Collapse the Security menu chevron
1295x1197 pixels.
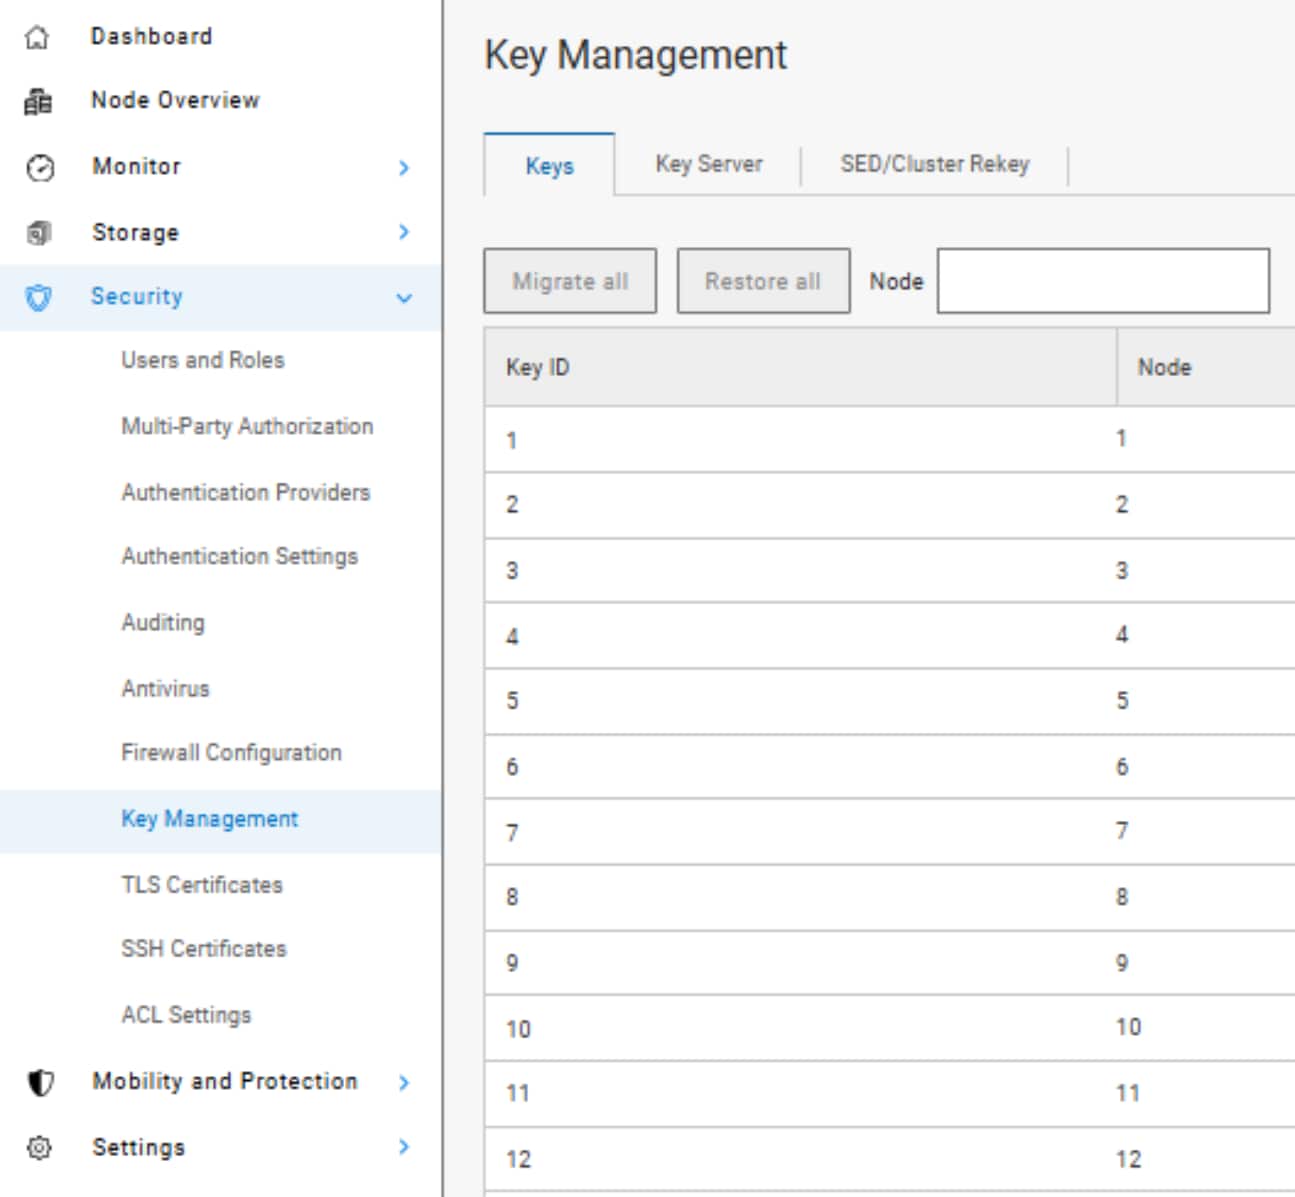(404, 298)
